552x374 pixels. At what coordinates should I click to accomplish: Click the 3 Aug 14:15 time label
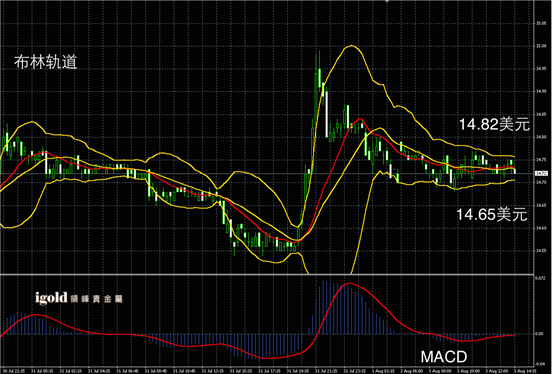tap(525, 371)
